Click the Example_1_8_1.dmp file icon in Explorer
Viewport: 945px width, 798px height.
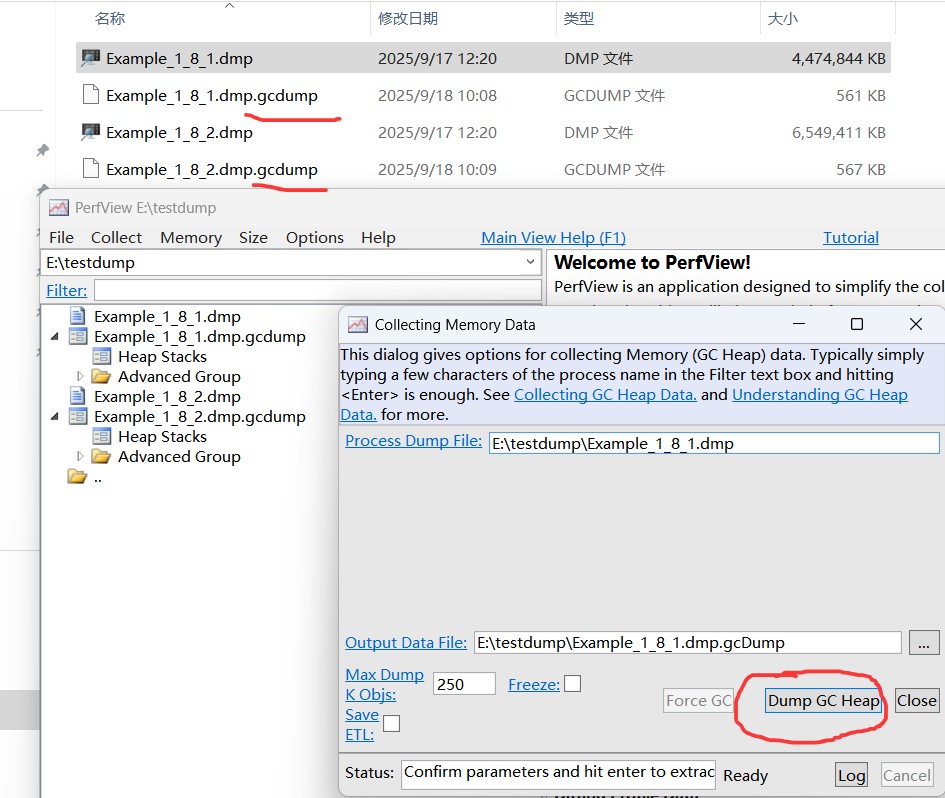pos(91,59)
